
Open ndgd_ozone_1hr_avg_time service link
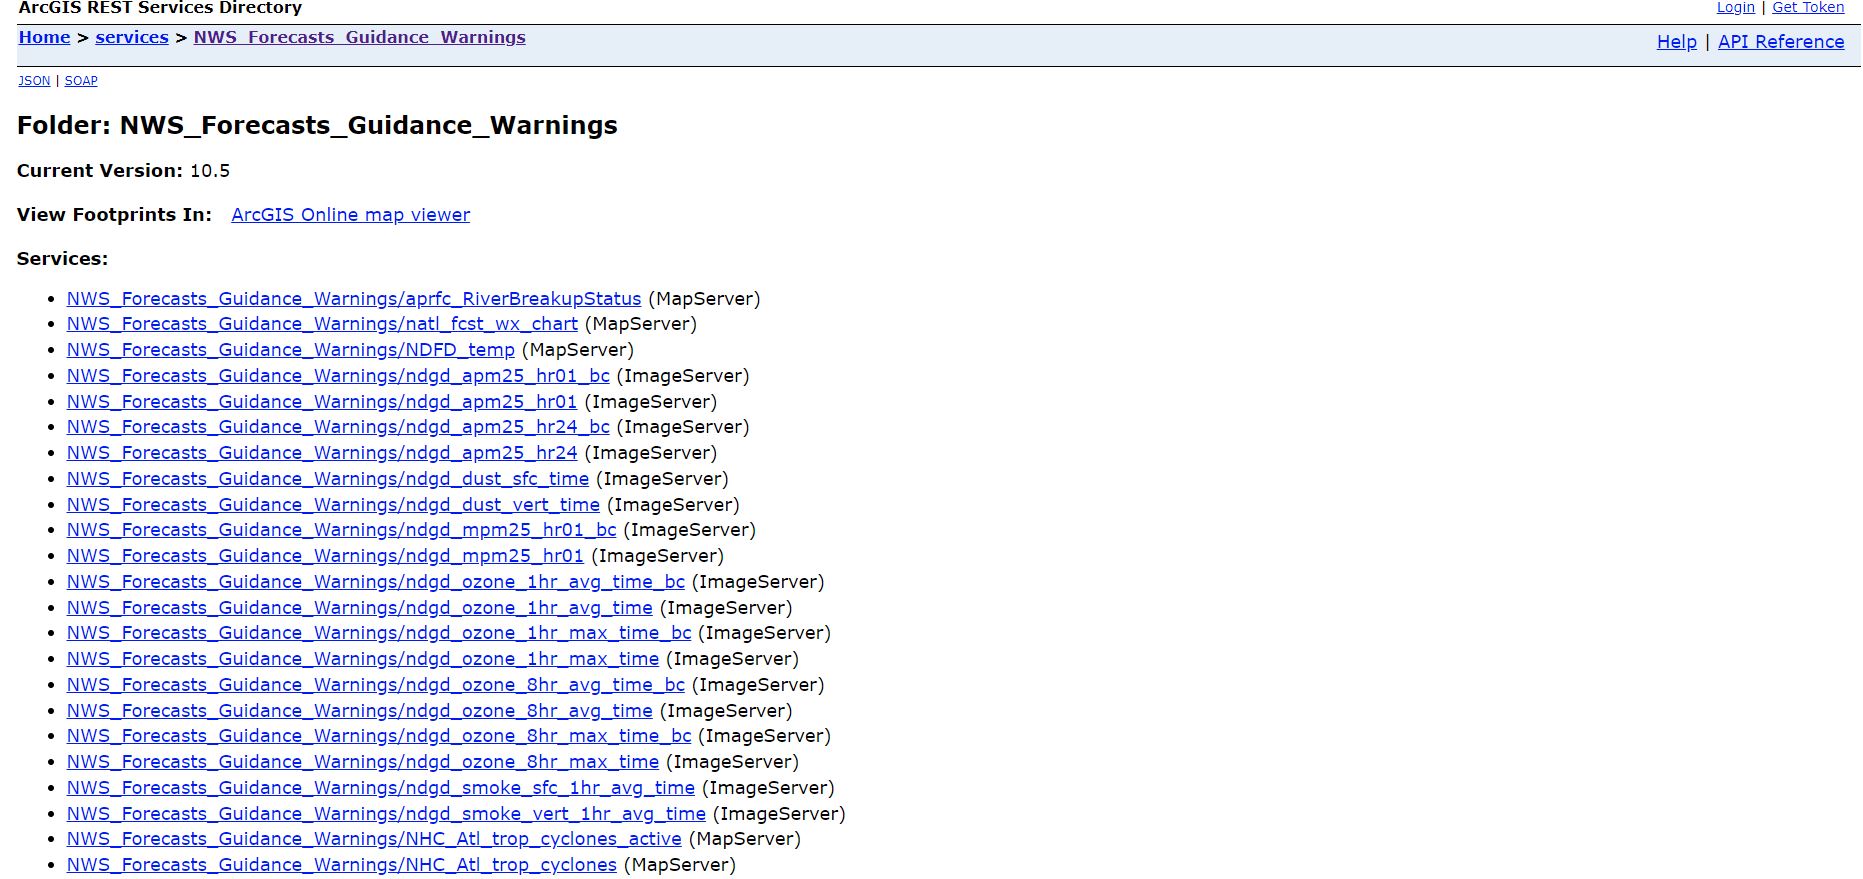pyautogui.click(x=360, y=608)
